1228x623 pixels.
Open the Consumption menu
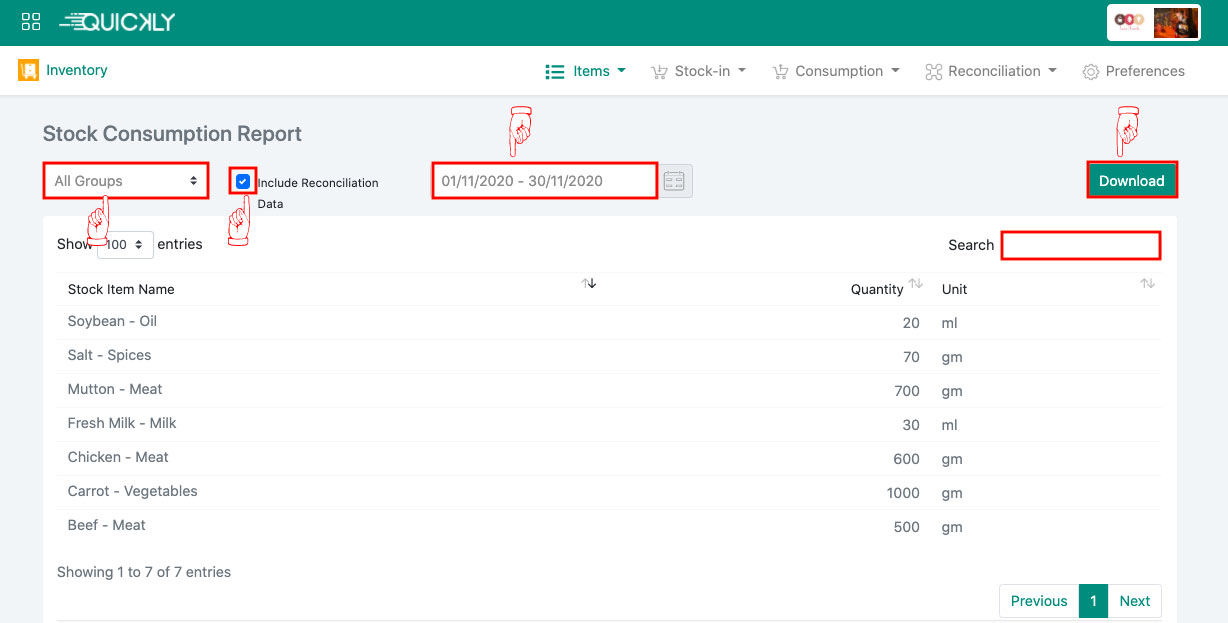pos(836,71)
